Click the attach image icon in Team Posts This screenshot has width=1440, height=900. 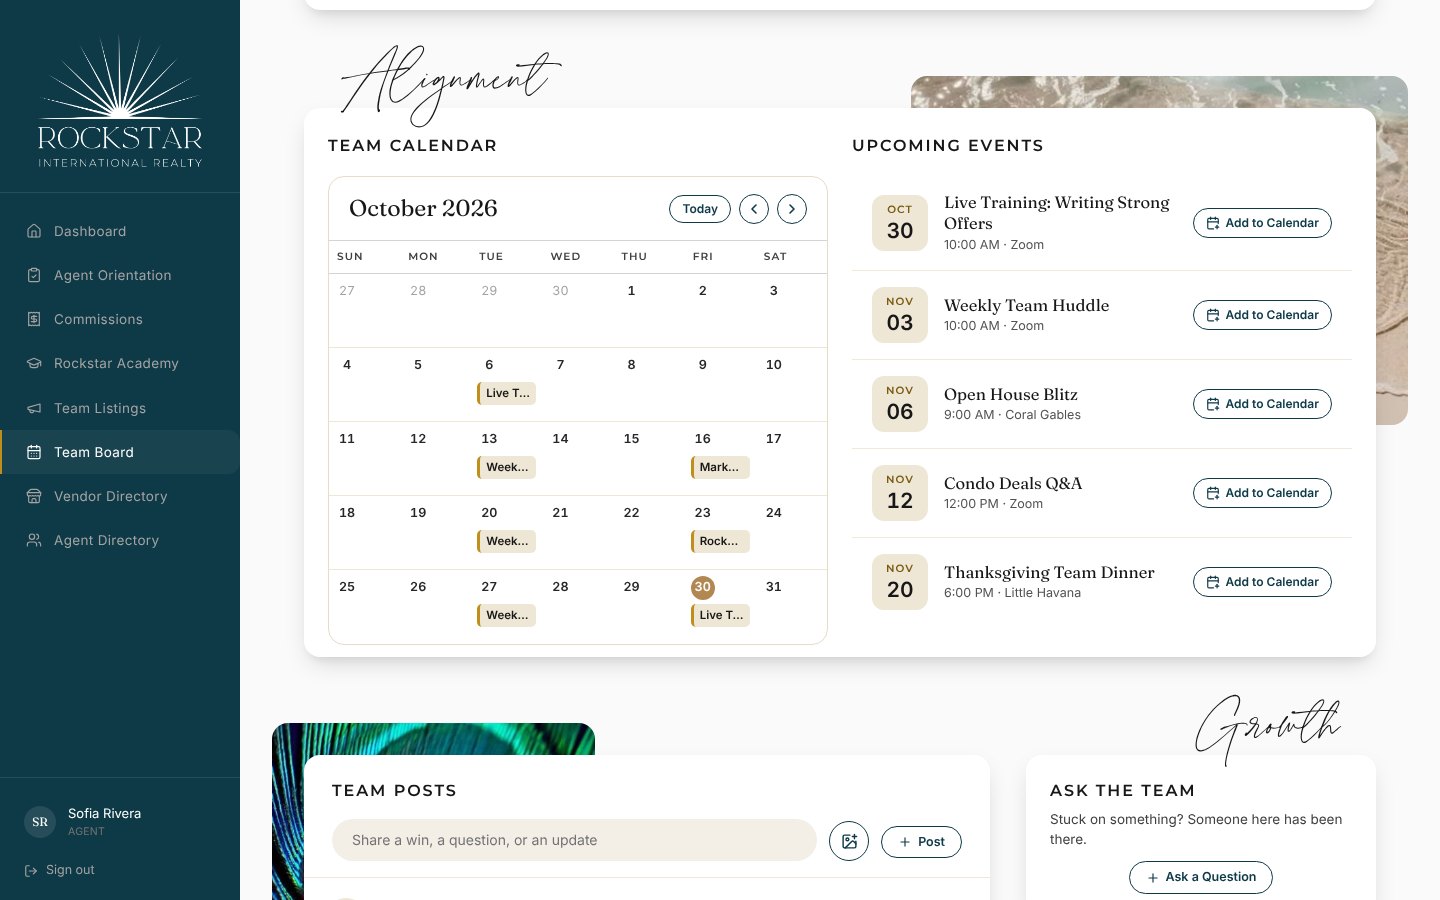849,841
